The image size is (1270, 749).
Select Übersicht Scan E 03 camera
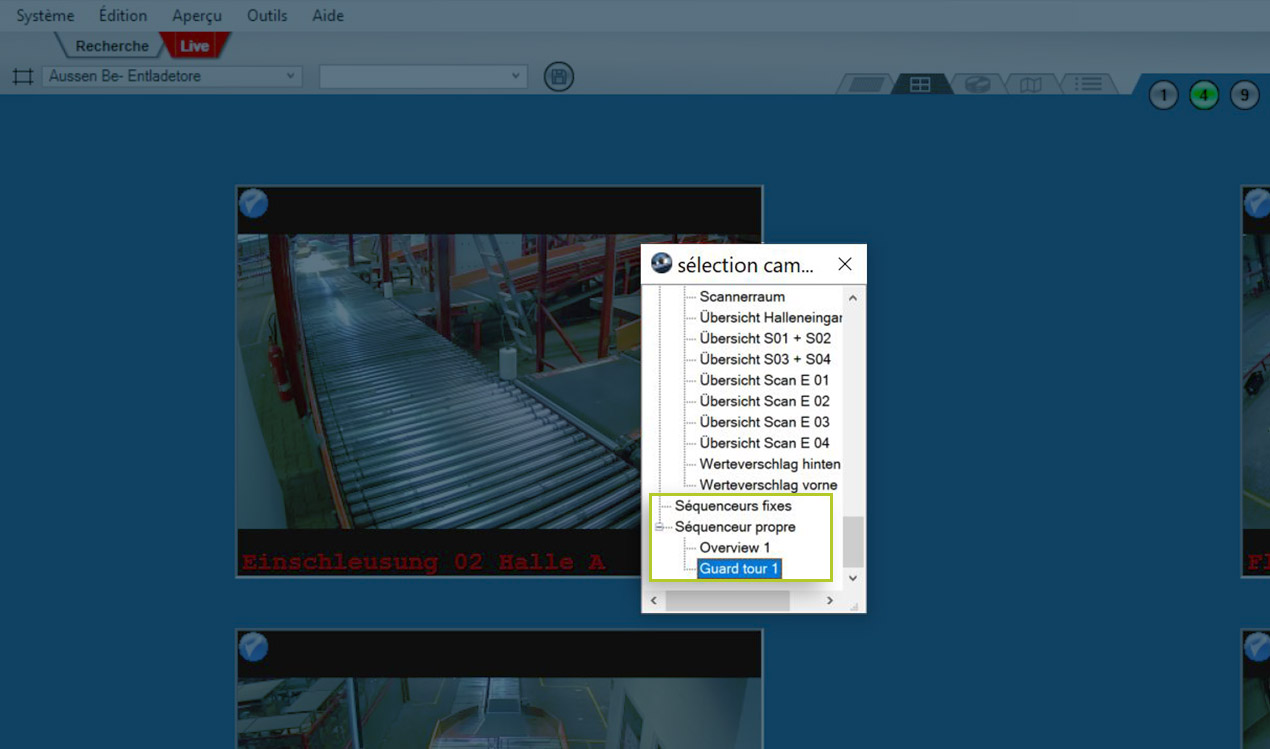pyautogui.click(x=764, y=423)
